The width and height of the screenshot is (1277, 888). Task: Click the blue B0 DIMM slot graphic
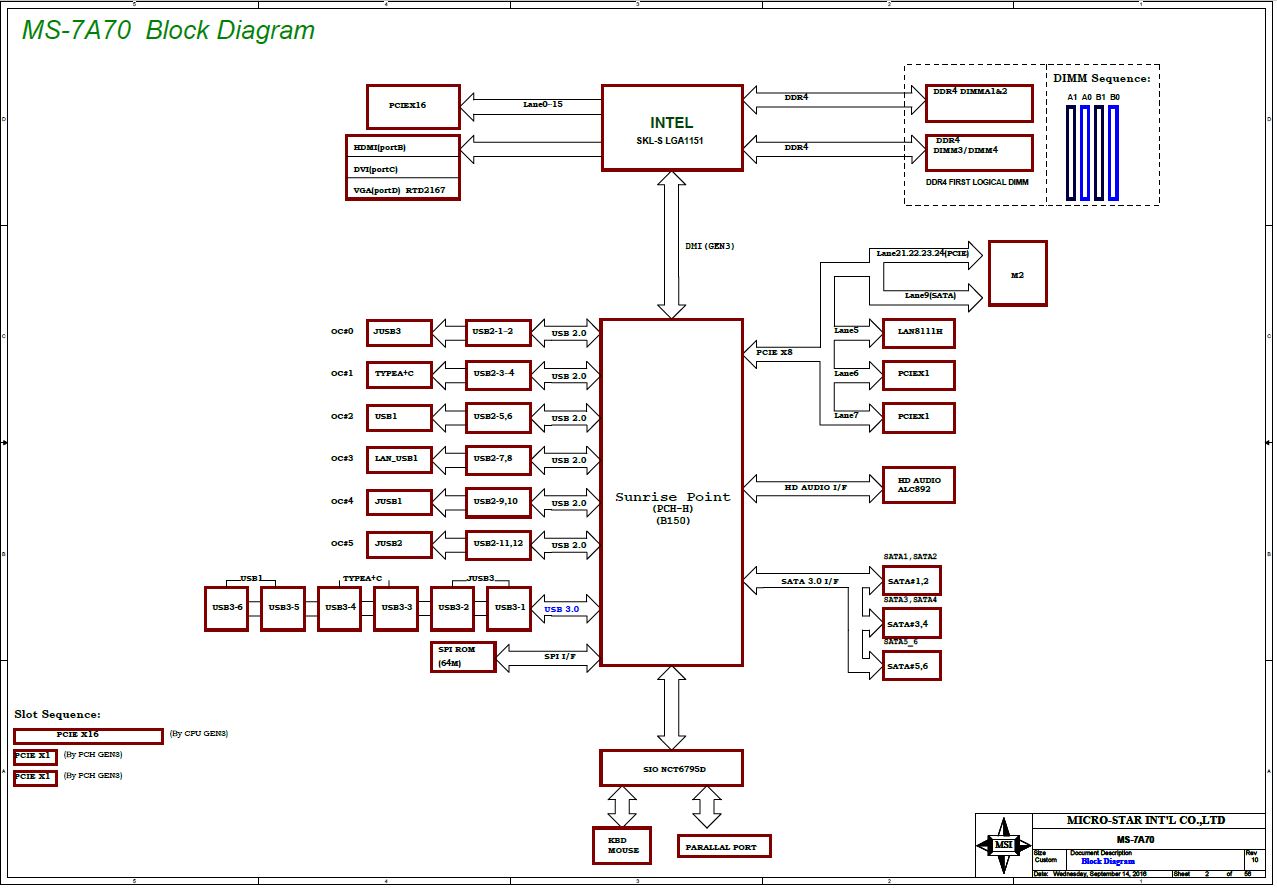[x=1113, y=152]
